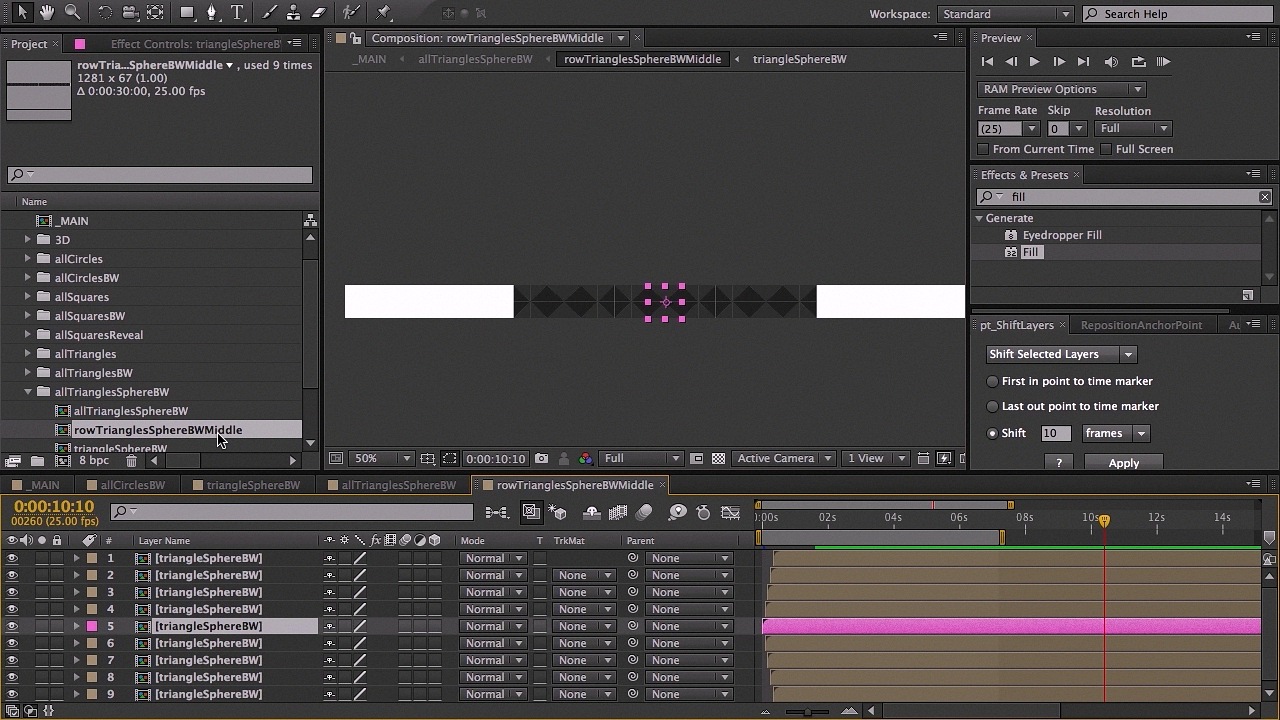This screenshot has height=720, width=1280.
Task: Toggle audio mute in Preview panel
Action: coord(1111,62)
